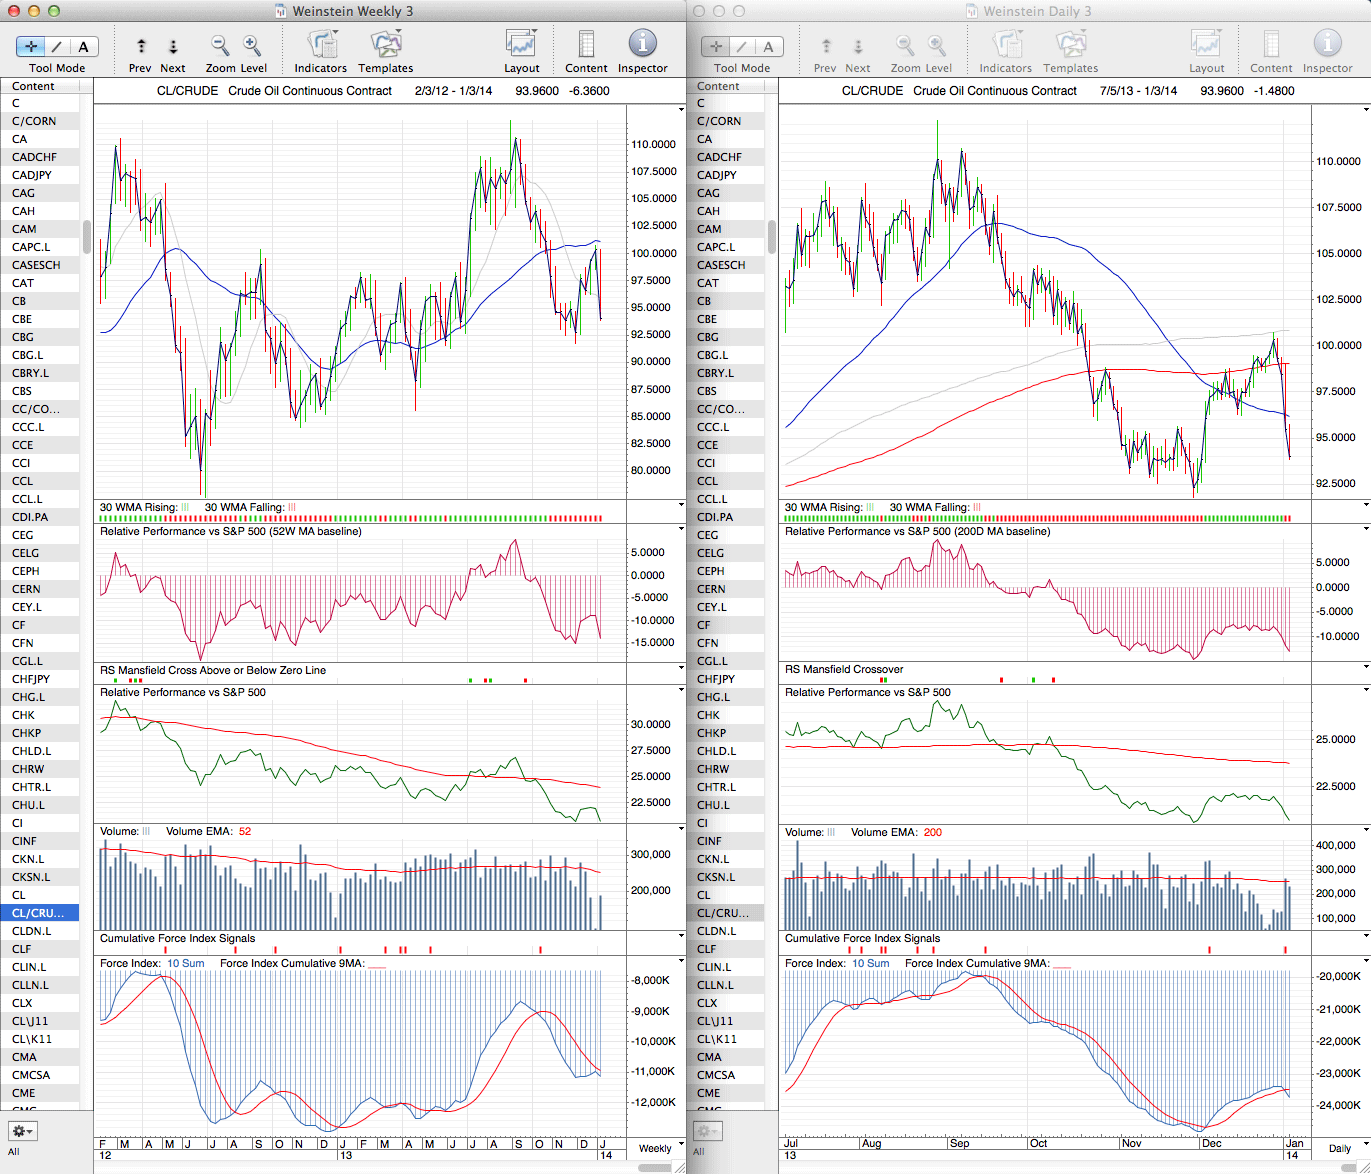Screen dimensions: 1371x1174
Task: Select CAT symbol in Weekly content list
Action: pyautogui.click(x=23, y=283)
